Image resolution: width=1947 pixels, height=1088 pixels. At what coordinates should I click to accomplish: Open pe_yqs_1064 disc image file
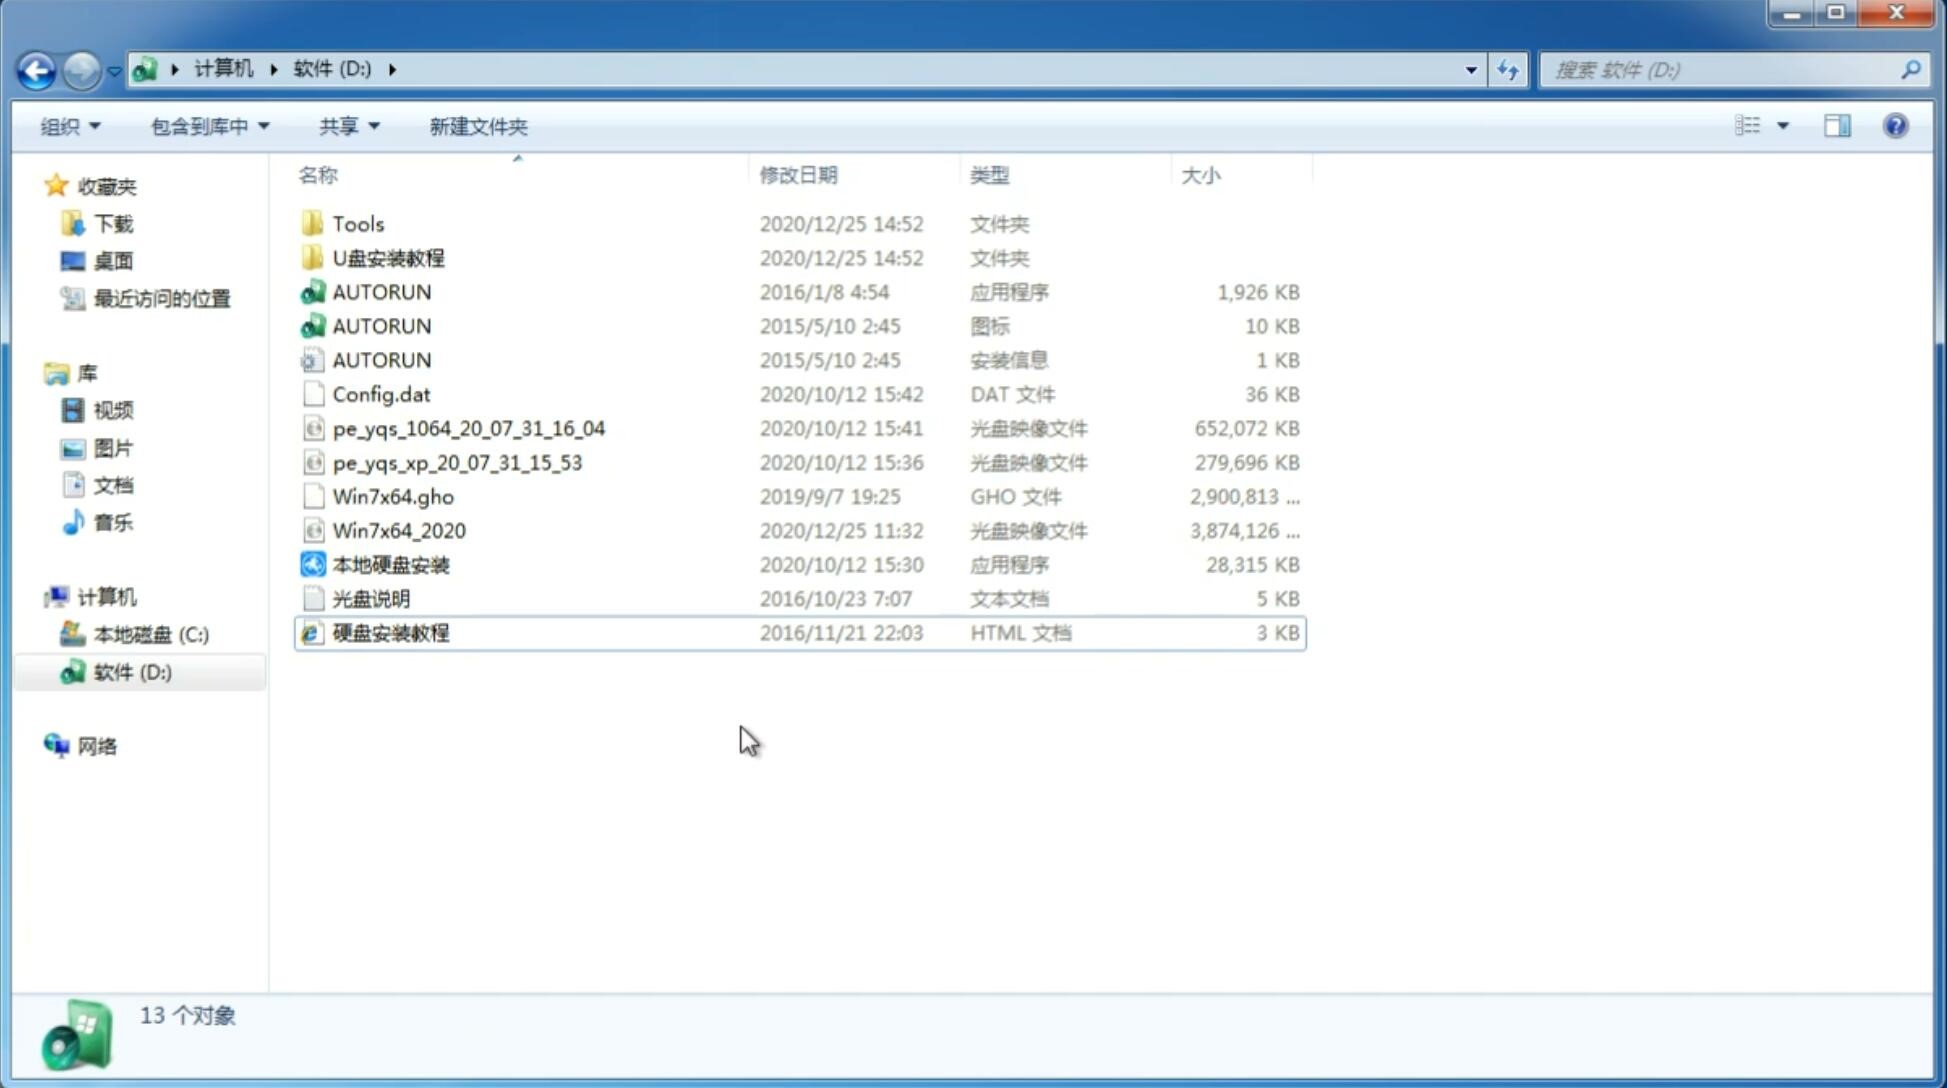pyautogui.click(x=469, y=428)
